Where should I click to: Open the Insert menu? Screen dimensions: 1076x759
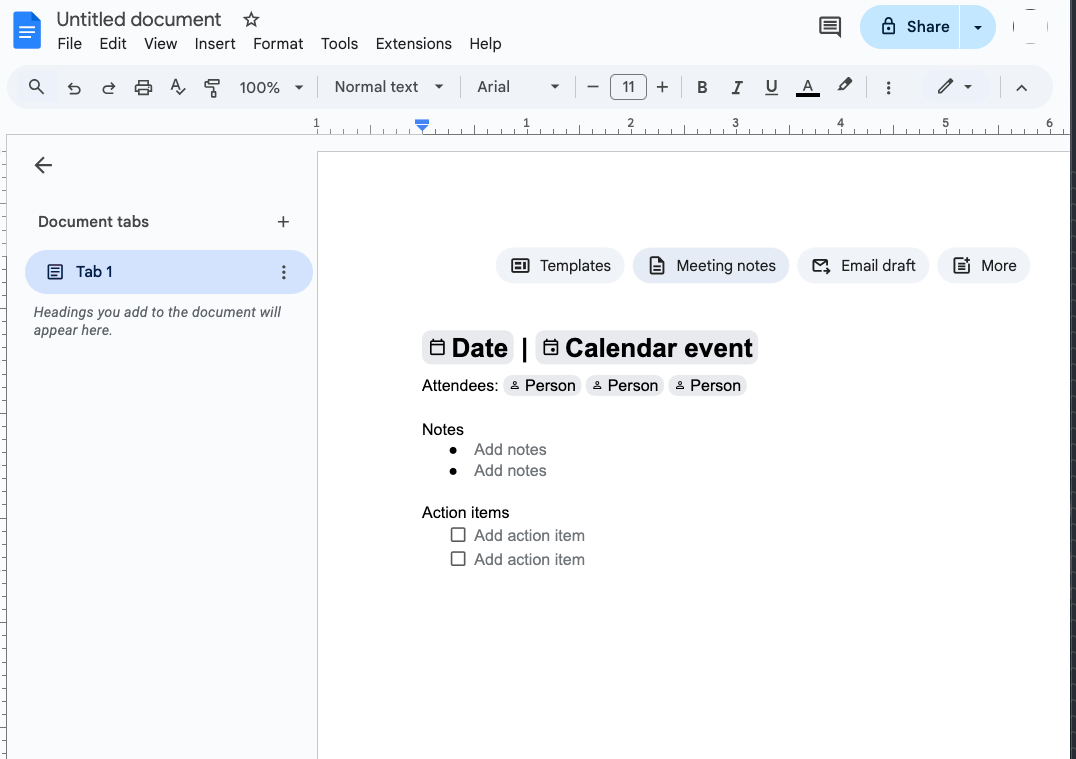[x=215, y=43]
